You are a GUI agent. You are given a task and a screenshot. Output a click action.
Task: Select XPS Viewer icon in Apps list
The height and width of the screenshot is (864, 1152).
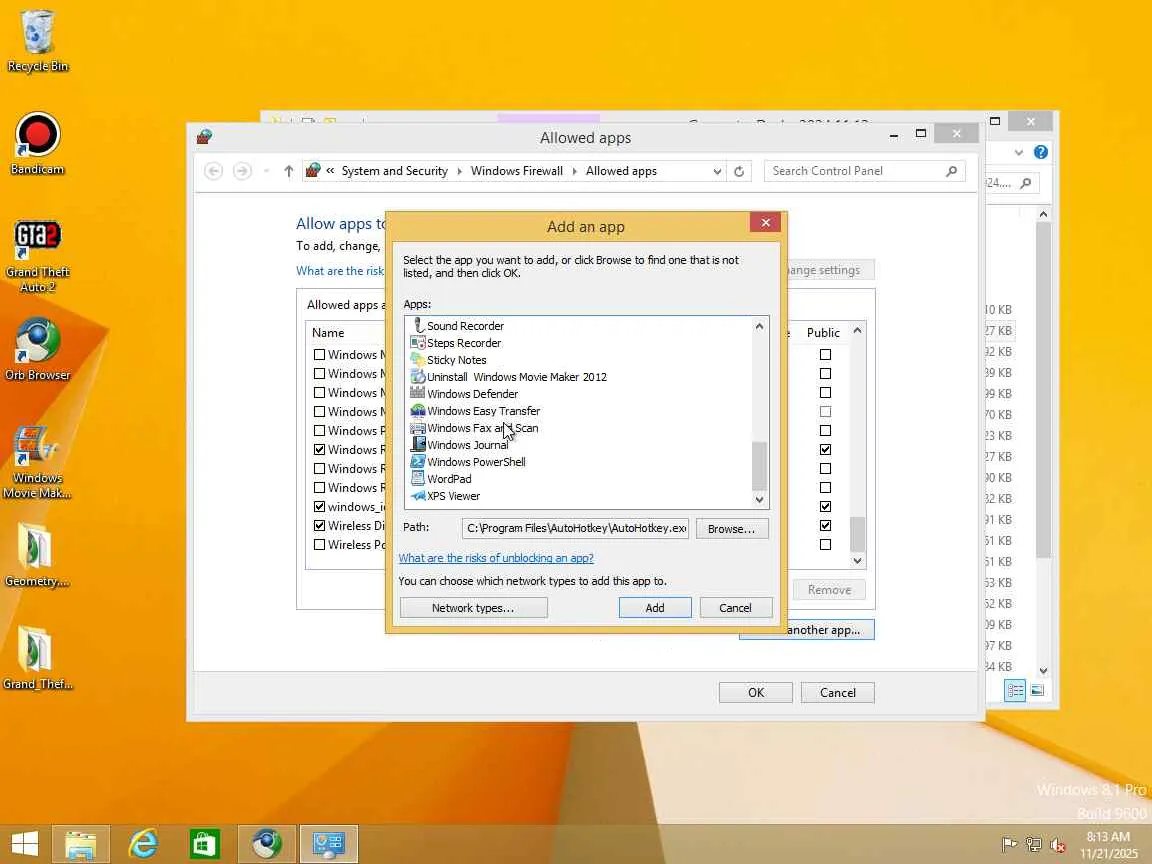418,495
